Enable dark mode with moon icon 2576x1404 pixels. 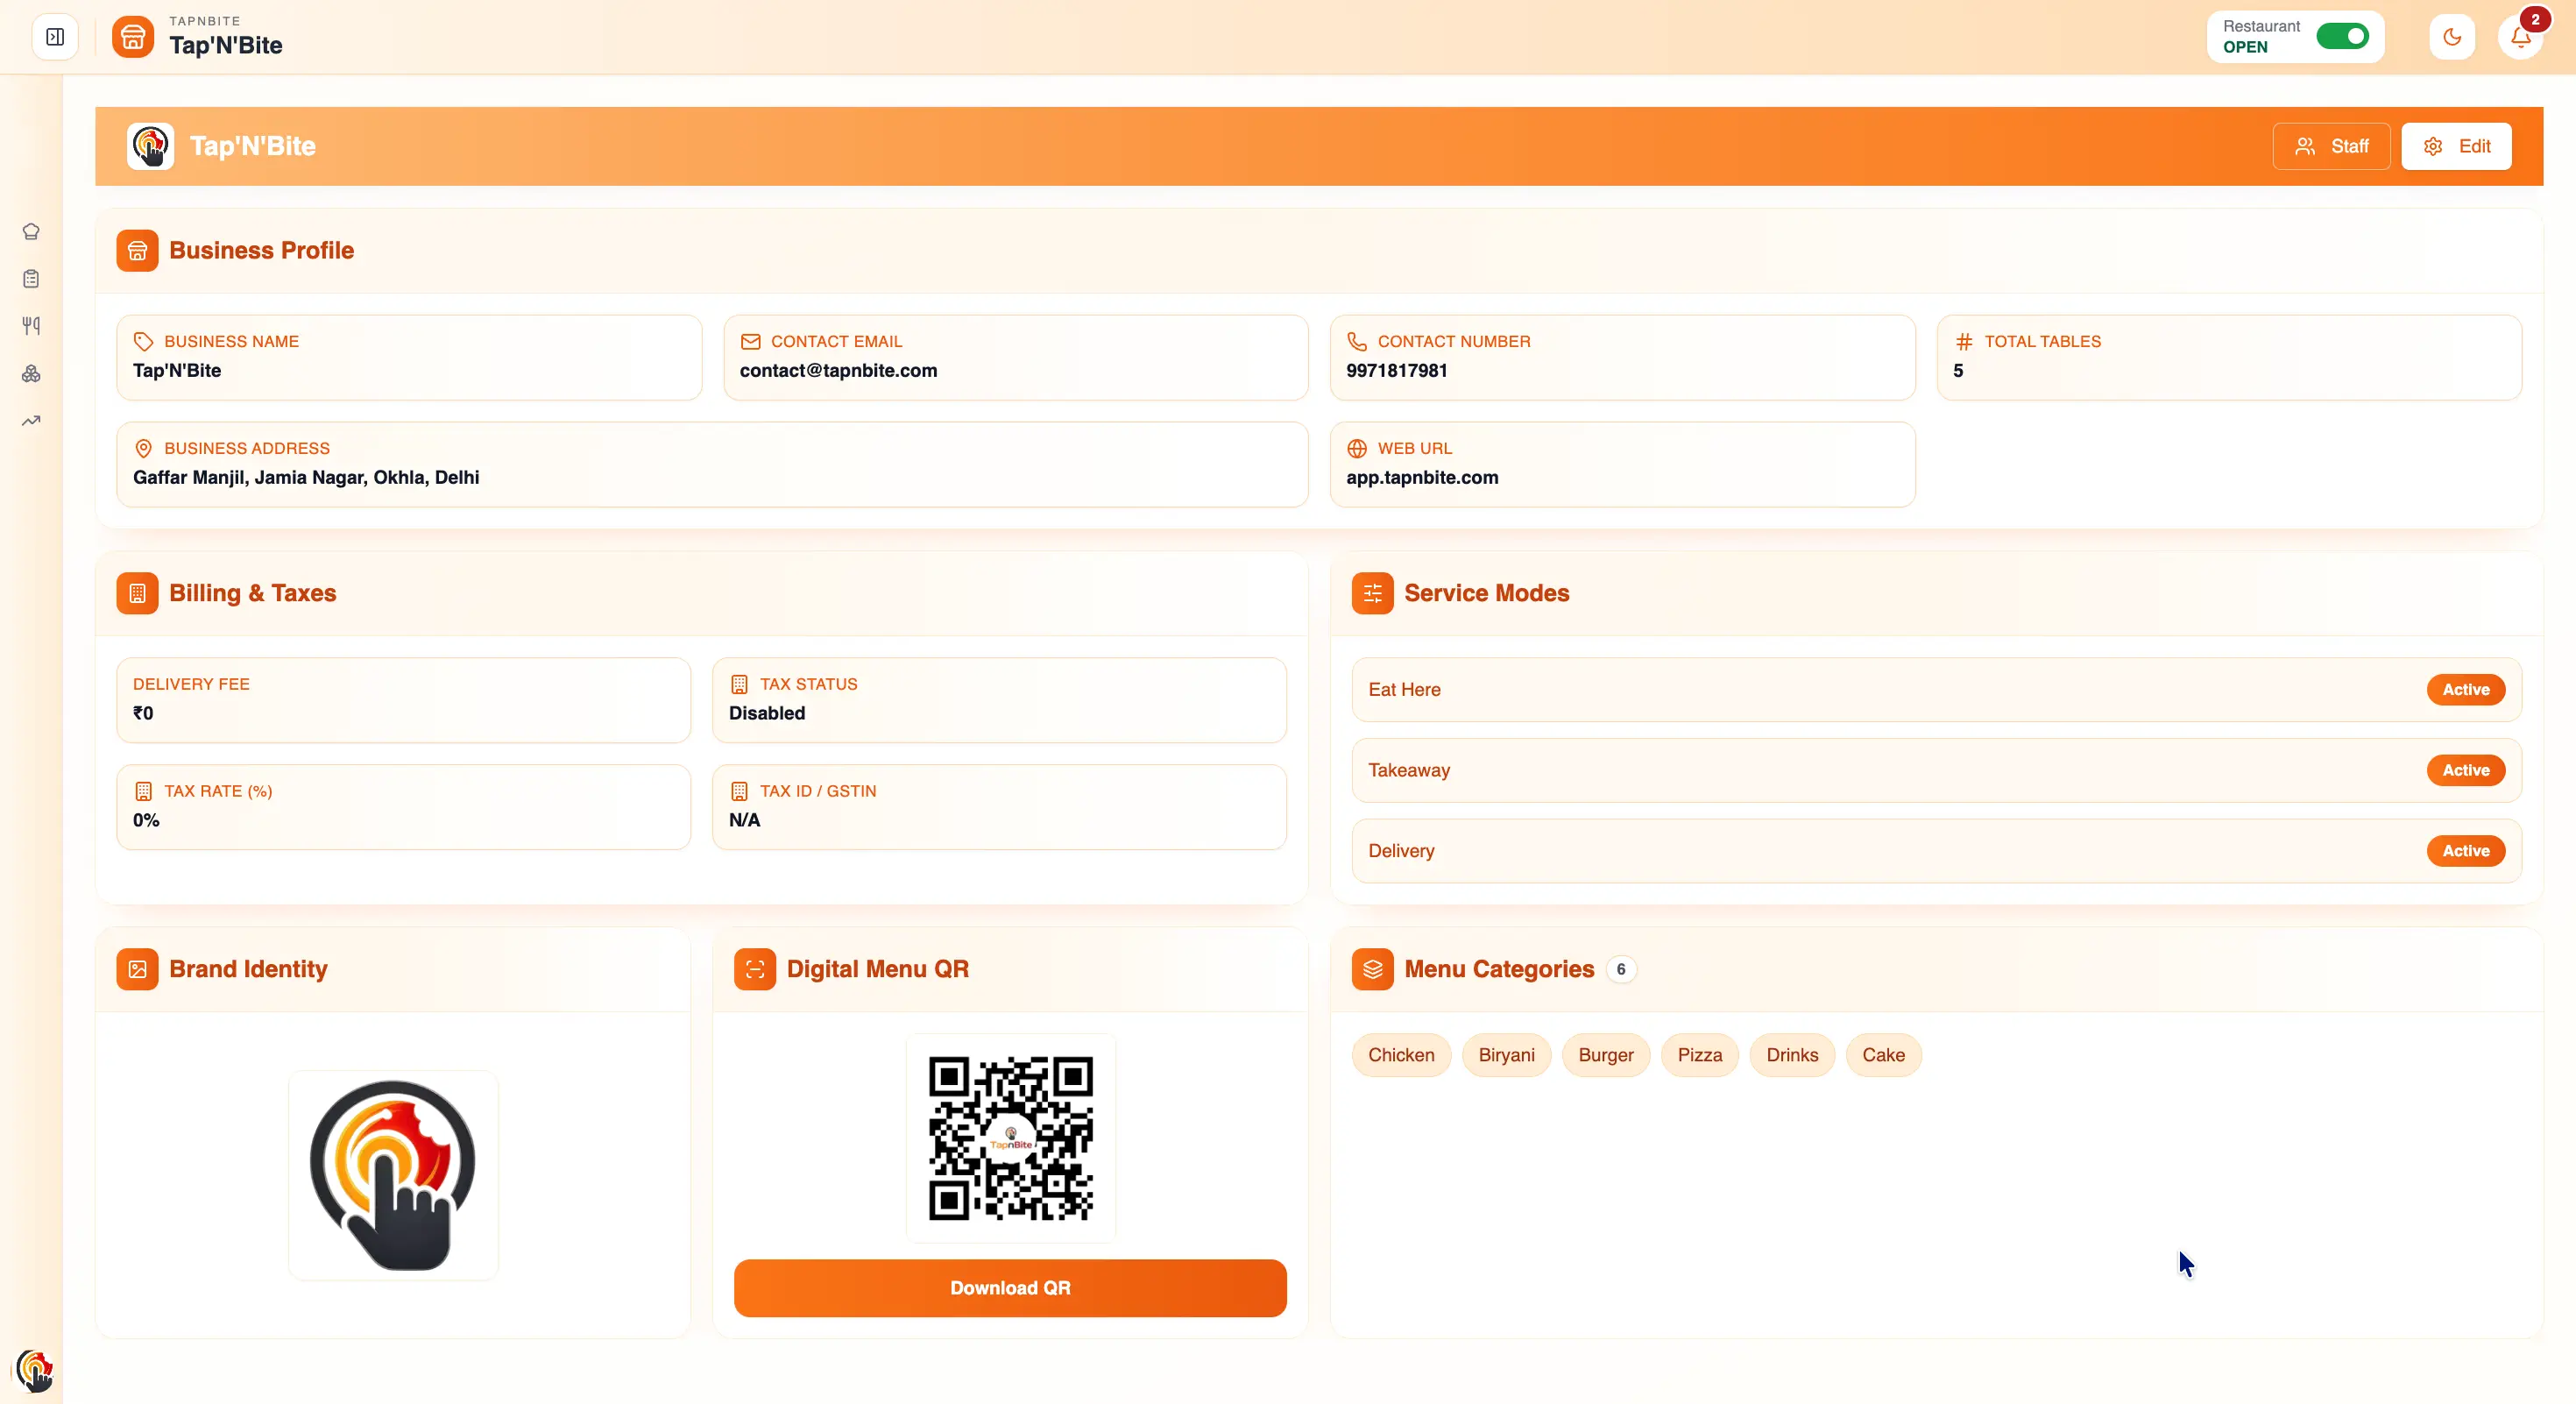tap(2452, 37)
